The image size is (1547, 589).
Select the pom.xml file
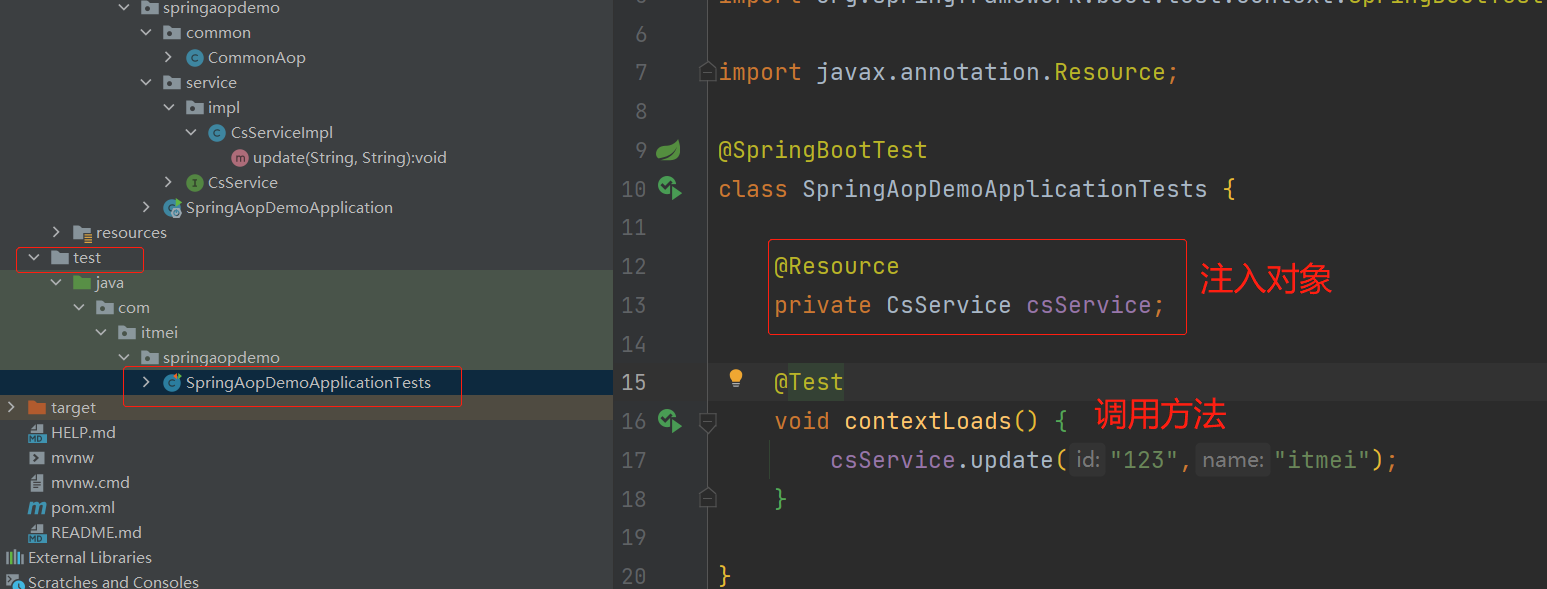83,508
